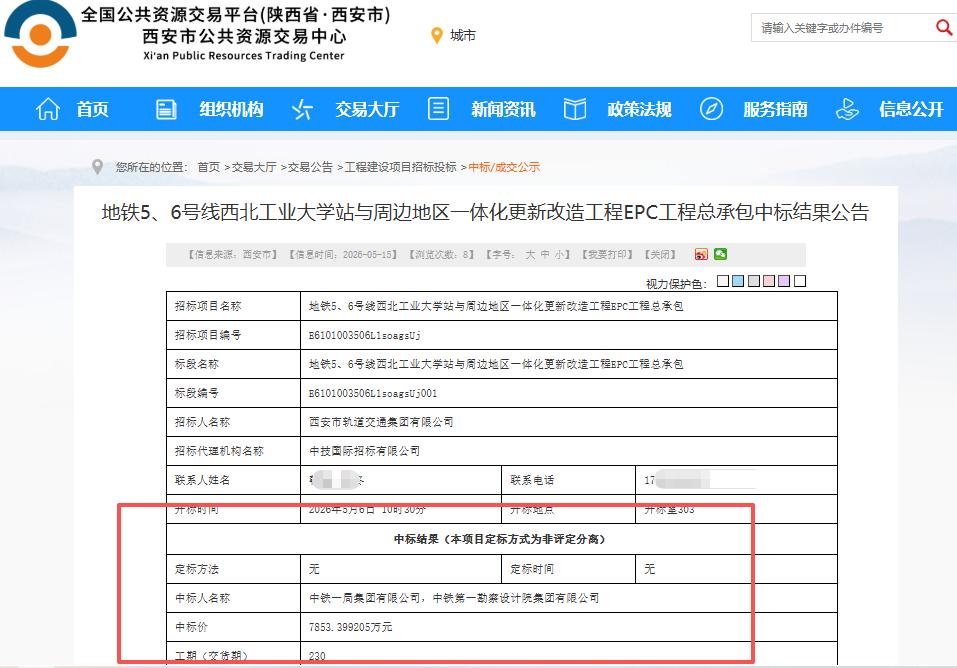Click the 定标时间 label cell
Image resolution: width=957 pixels, height=668 pixels.
568,569
